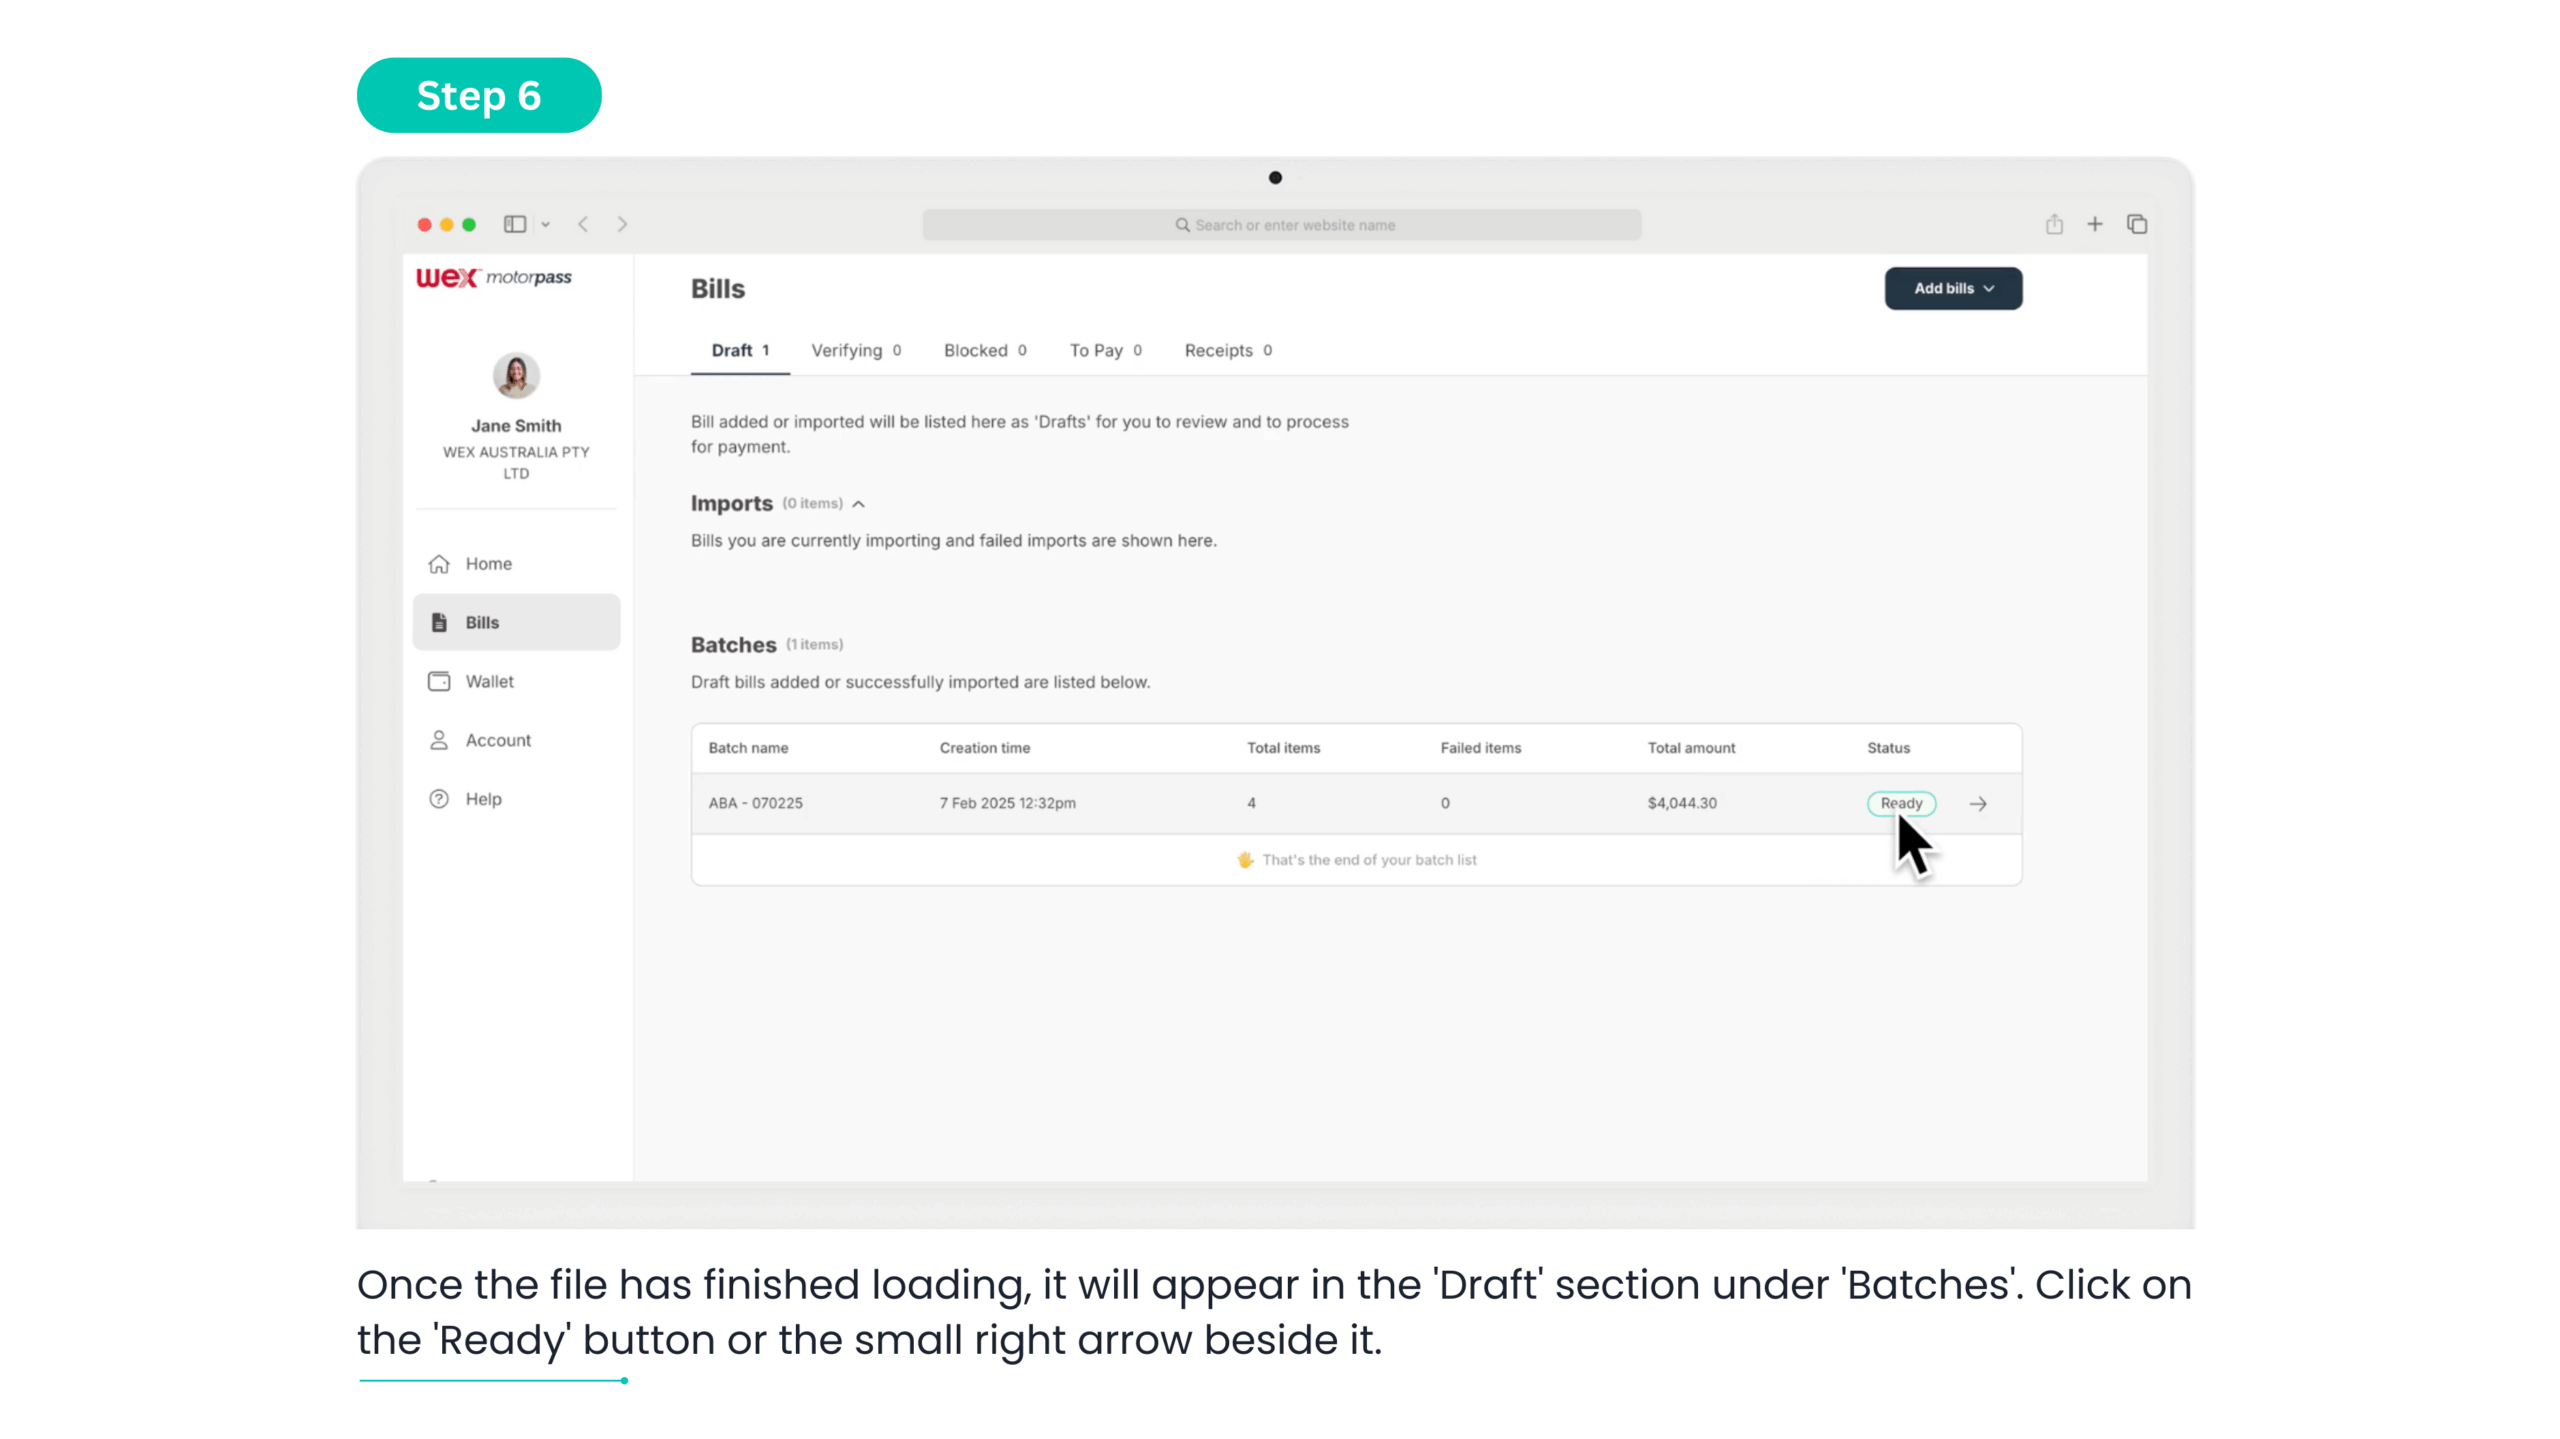This screenshot has height=1439, width=2560.
Task: Click the right arrow beside Ready
Action: pos(1978,804)
